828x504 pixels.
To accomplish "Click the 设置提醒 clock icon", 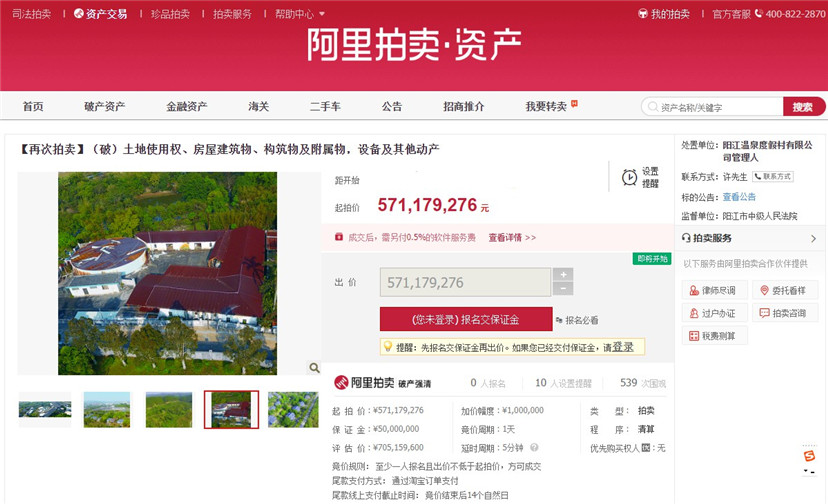I will point(629,178).
